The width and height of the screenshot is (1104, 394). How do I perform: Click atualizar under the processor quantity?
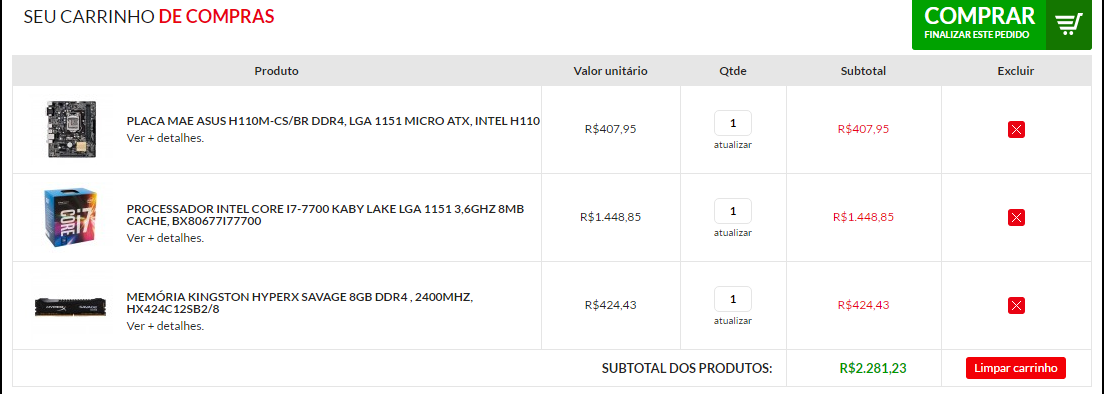pyautogui.click(x=733, y=233)
